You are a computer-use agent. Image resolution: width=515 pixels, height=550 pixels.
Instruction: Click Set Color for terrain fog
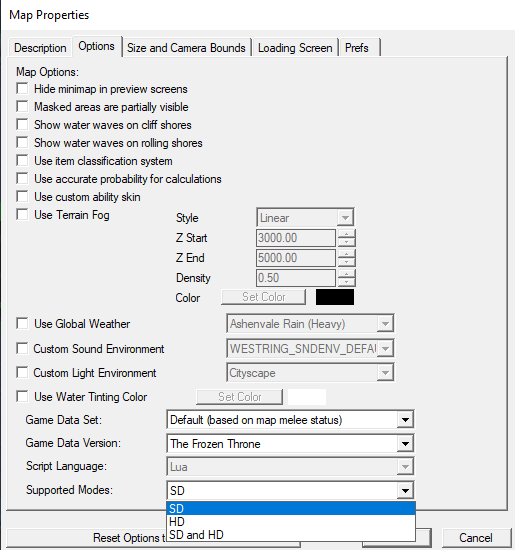pos(263,297)
